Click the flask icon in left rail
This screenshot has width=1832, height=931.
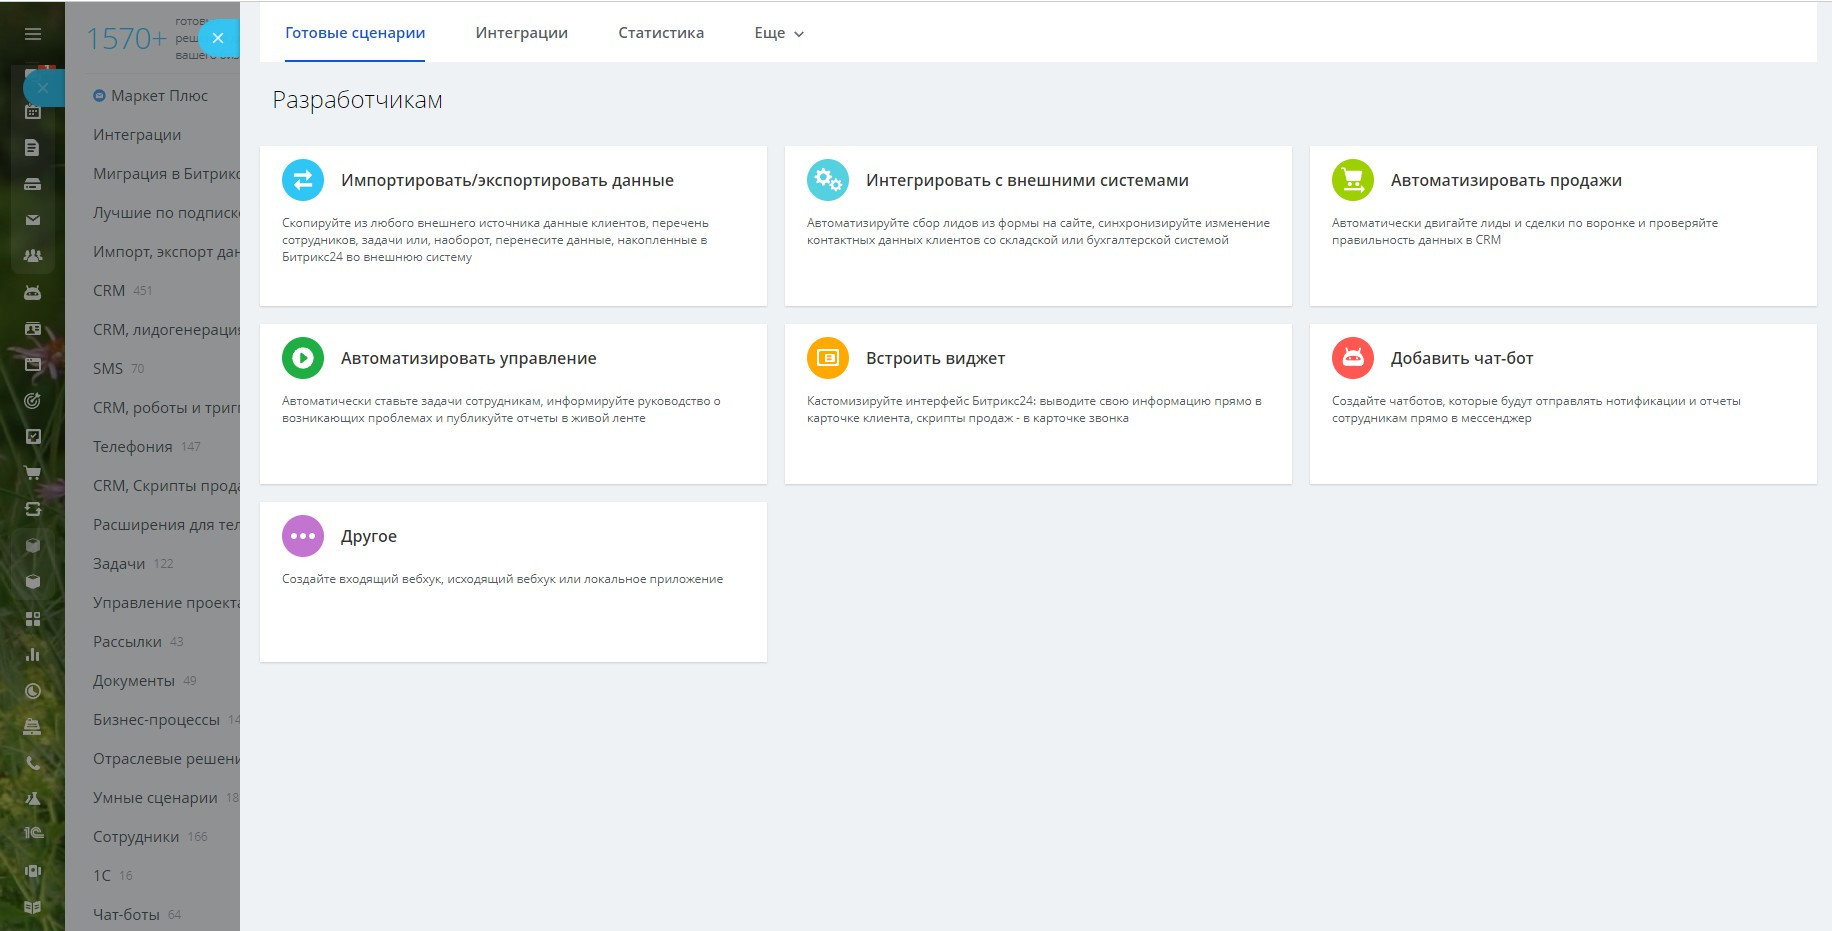click(x=33, y=799)
